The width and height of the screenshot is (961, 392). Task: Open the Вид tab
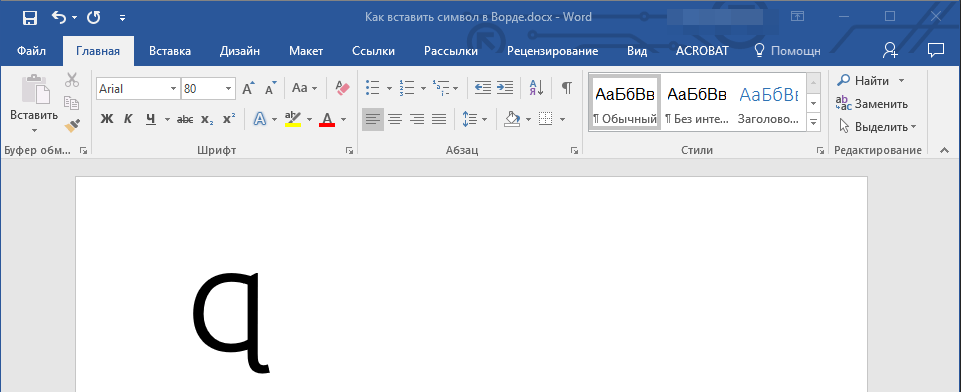pos(637,51)
